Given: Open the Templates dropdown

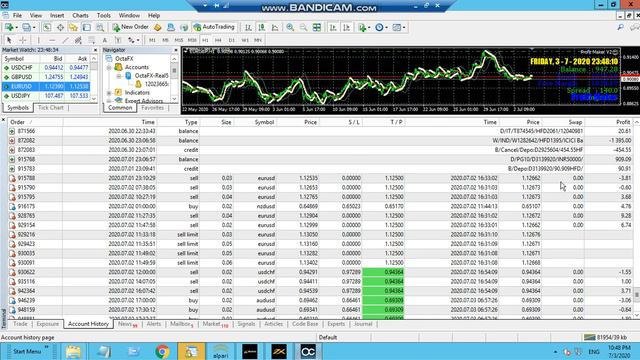Looking at the screenshot, I should tap(399, 27).
